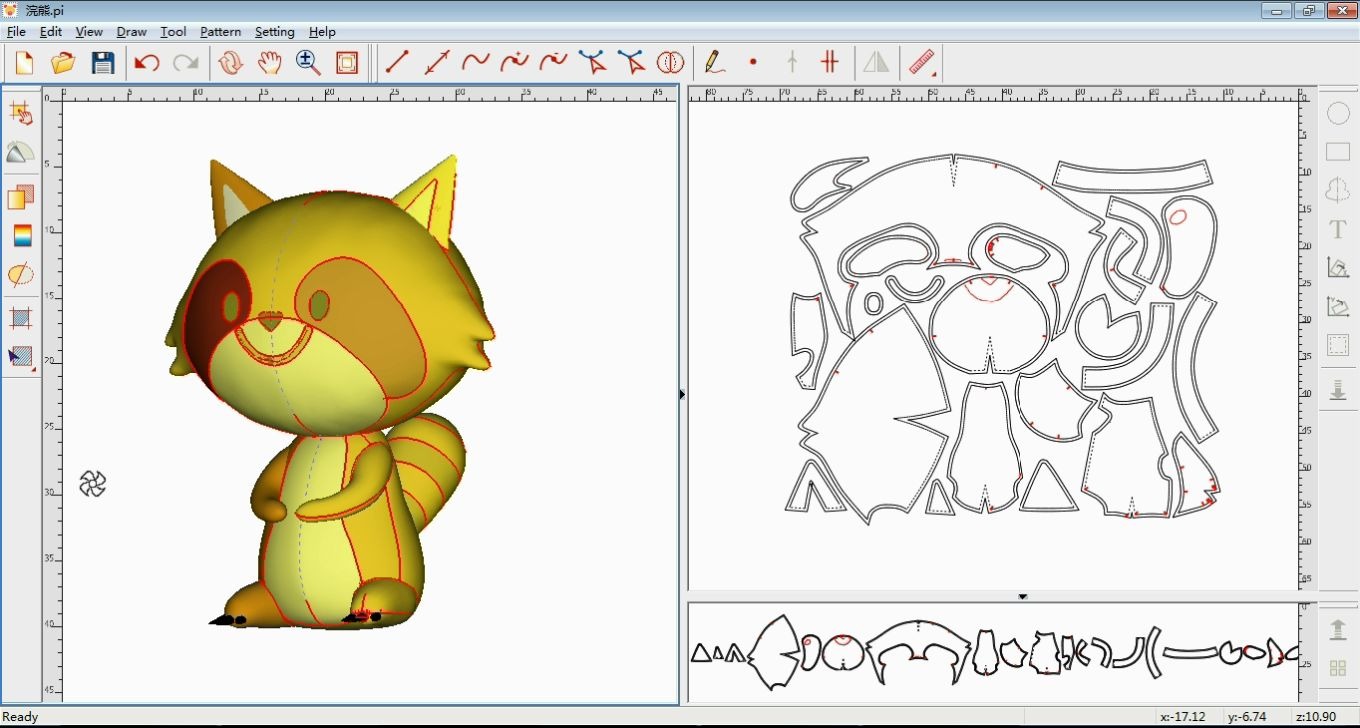
Task: Open the View menu
Action: pyautogui.click(x=89, y=32)
